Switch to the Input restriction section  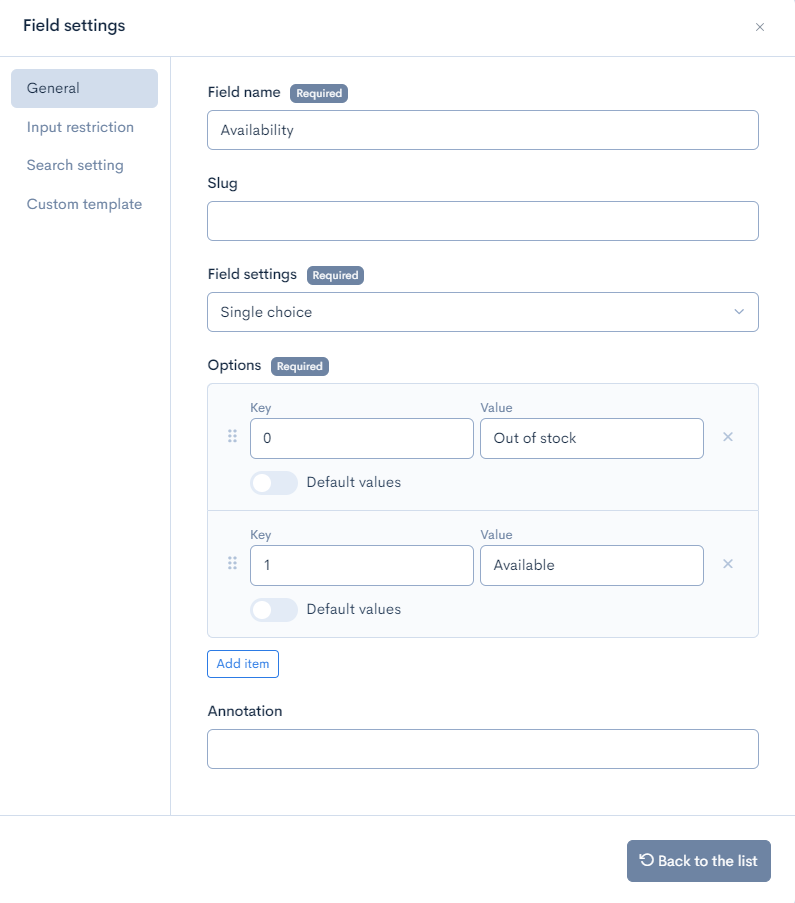pos(80,127)
